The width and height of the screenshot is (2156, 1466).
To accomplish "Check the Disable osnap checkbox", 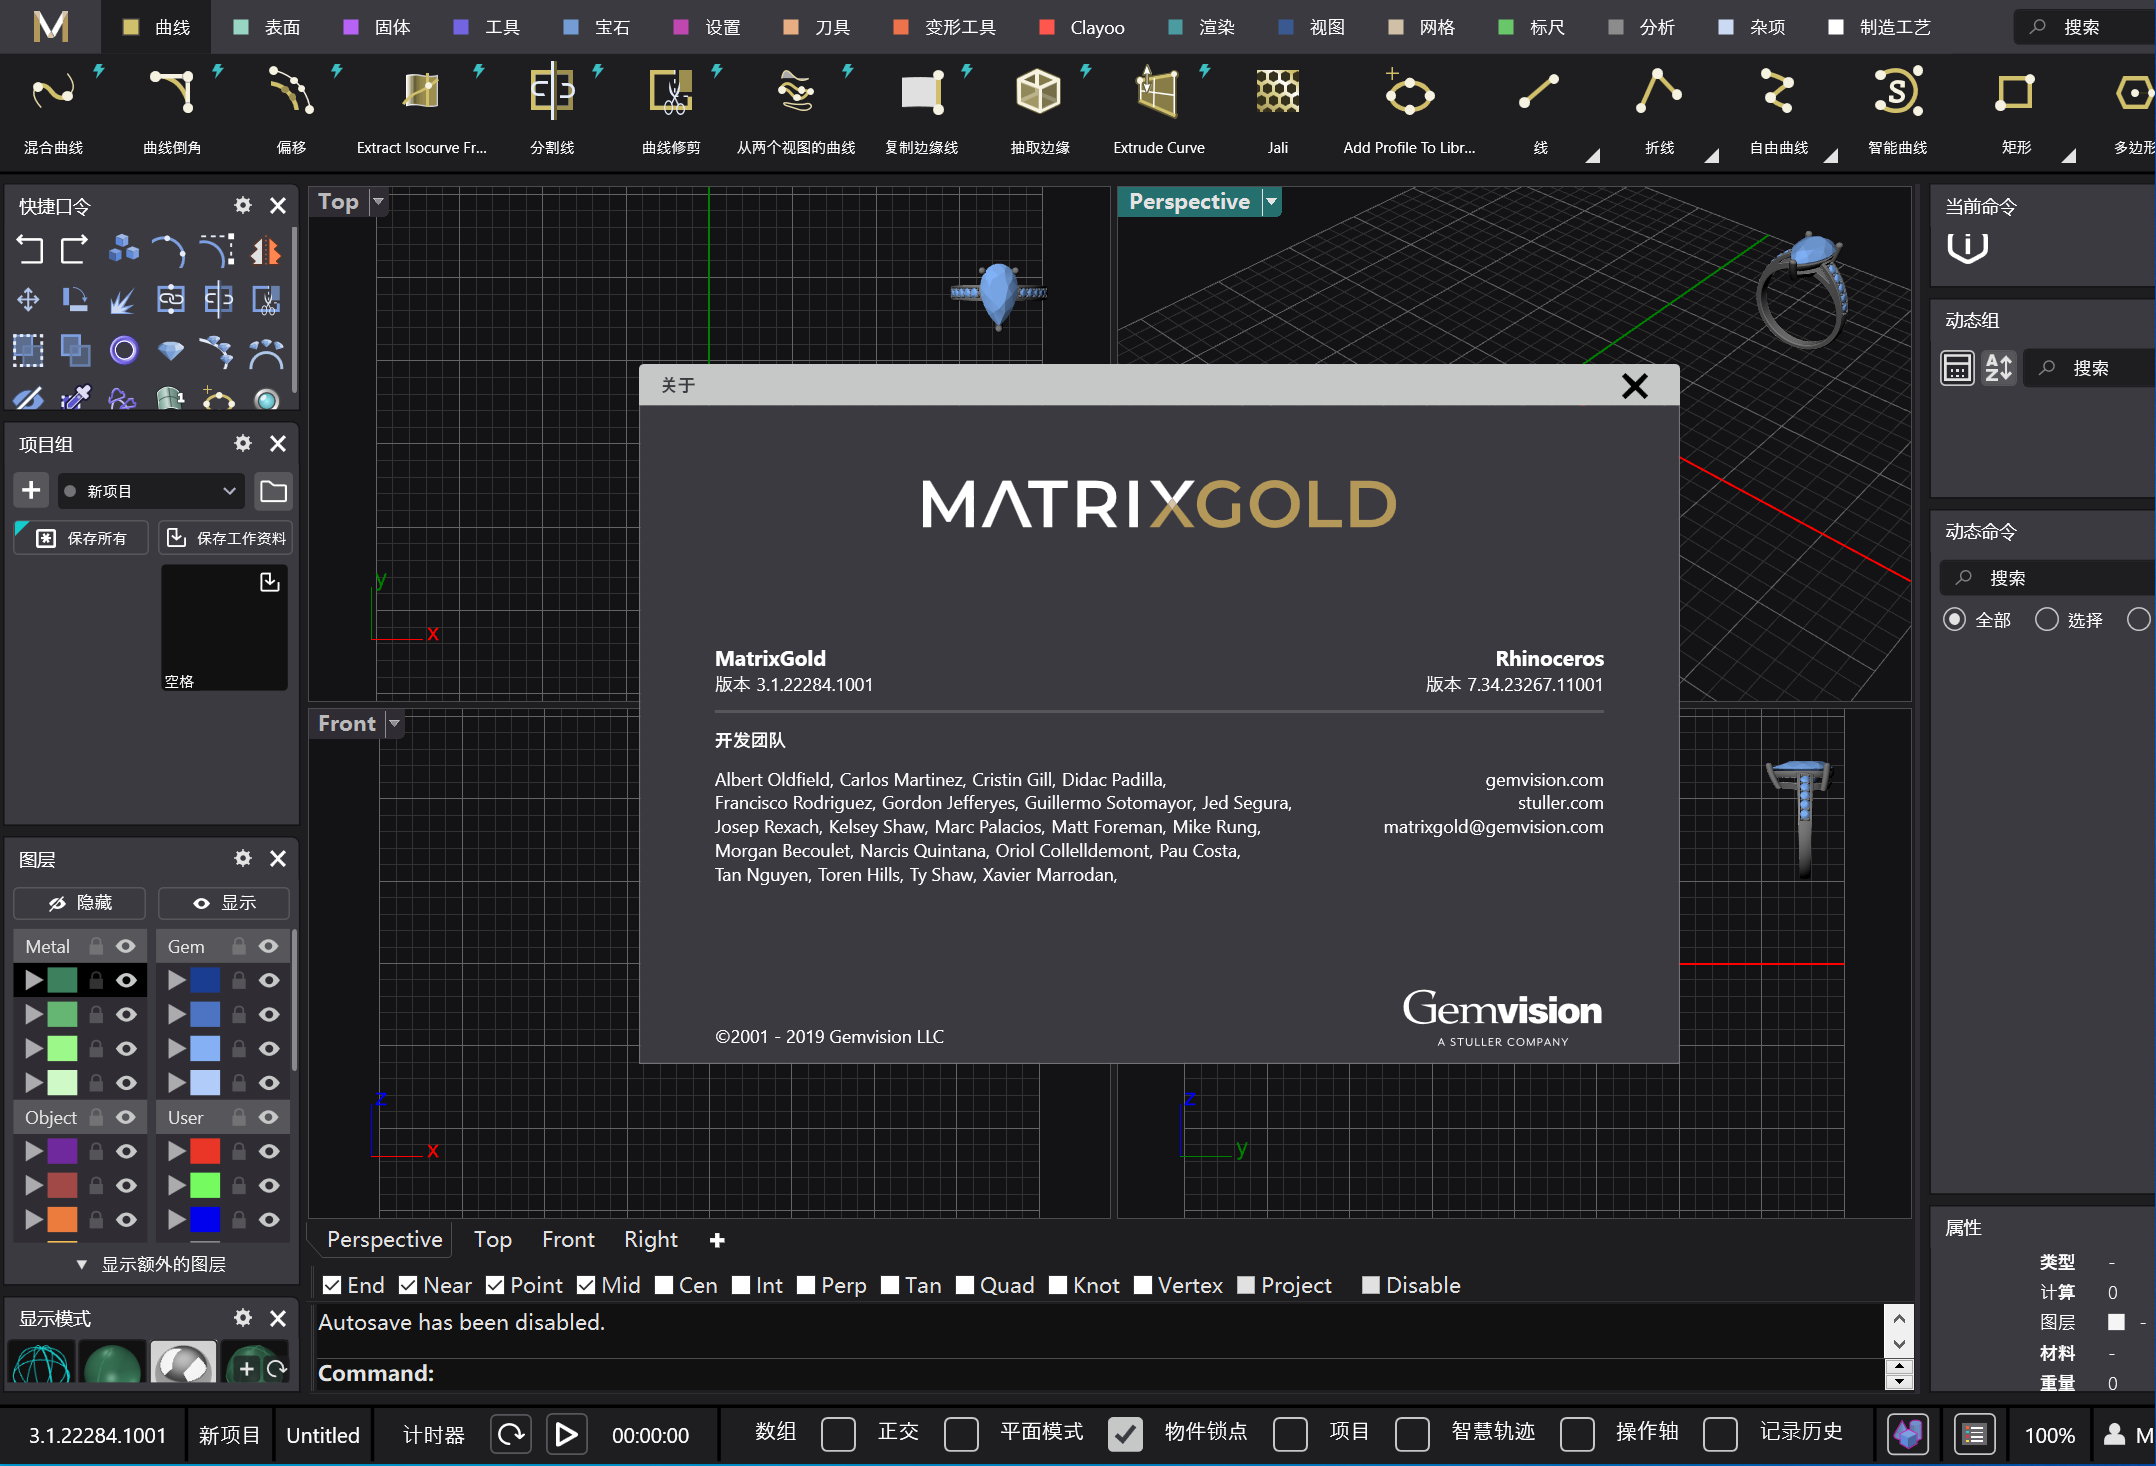I will tap(1371, 1285).
